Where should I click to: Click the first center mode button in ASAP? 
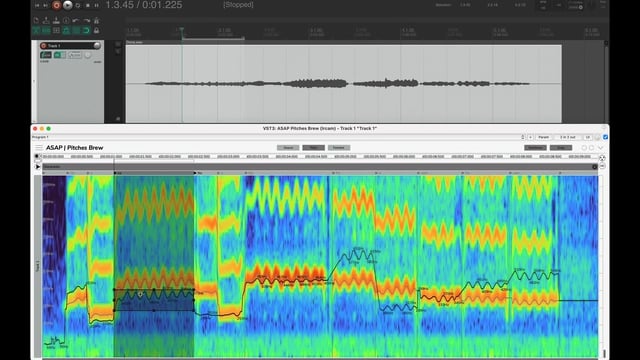(x=288, y=148)
